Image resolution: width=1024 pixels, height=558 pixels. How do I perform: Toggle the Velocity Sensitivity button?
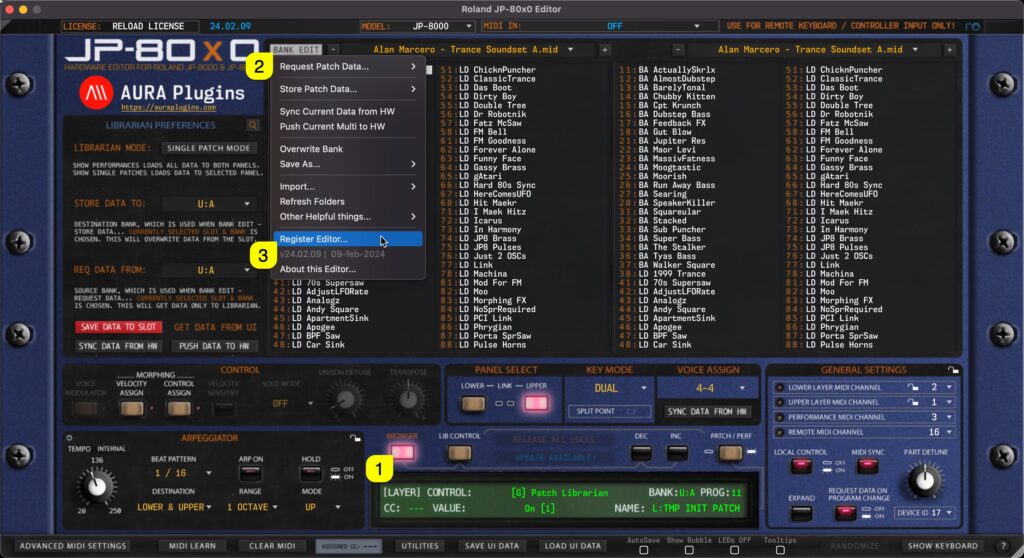[x=223, y=409]
